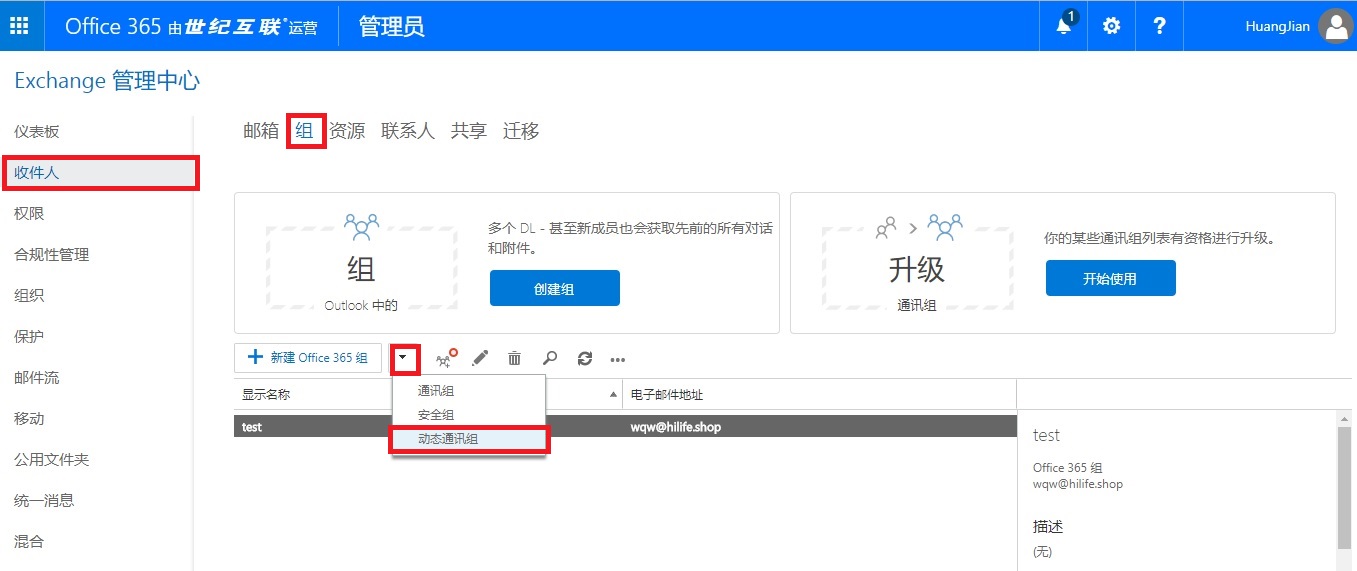Expand the new group dropdown arrow
Image resolution: width=1357 pixels, height=571 pixels.
[x=402, y=358]
